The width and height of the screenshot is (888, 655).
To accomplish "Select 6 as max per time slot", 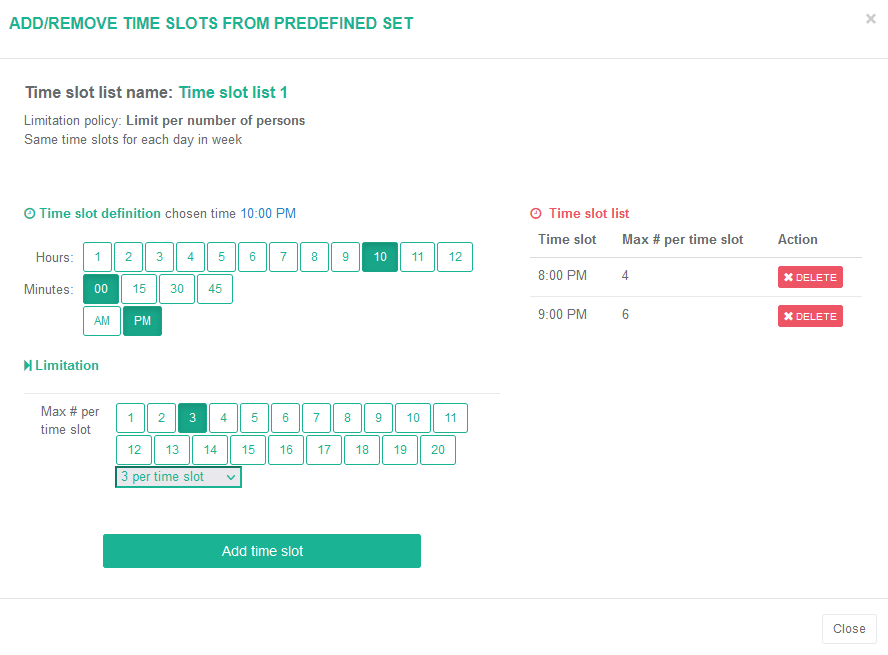I will coord(285,418).
